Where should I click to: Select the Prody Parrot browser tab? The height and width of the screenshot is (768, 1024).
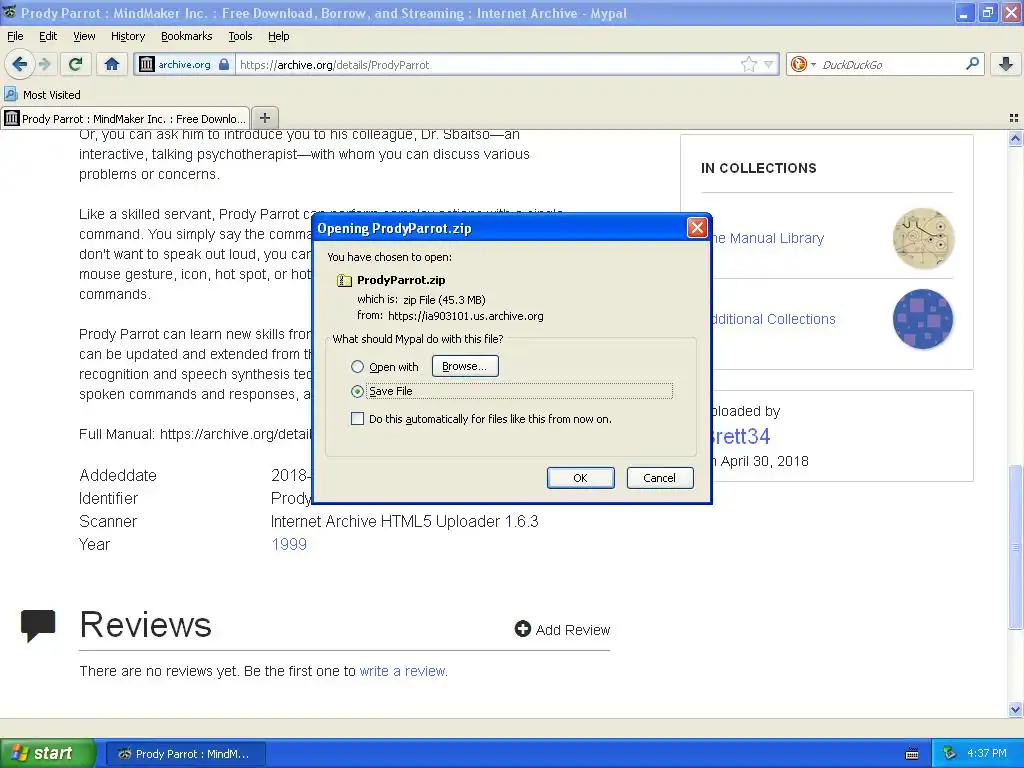[x=125, y=118]
